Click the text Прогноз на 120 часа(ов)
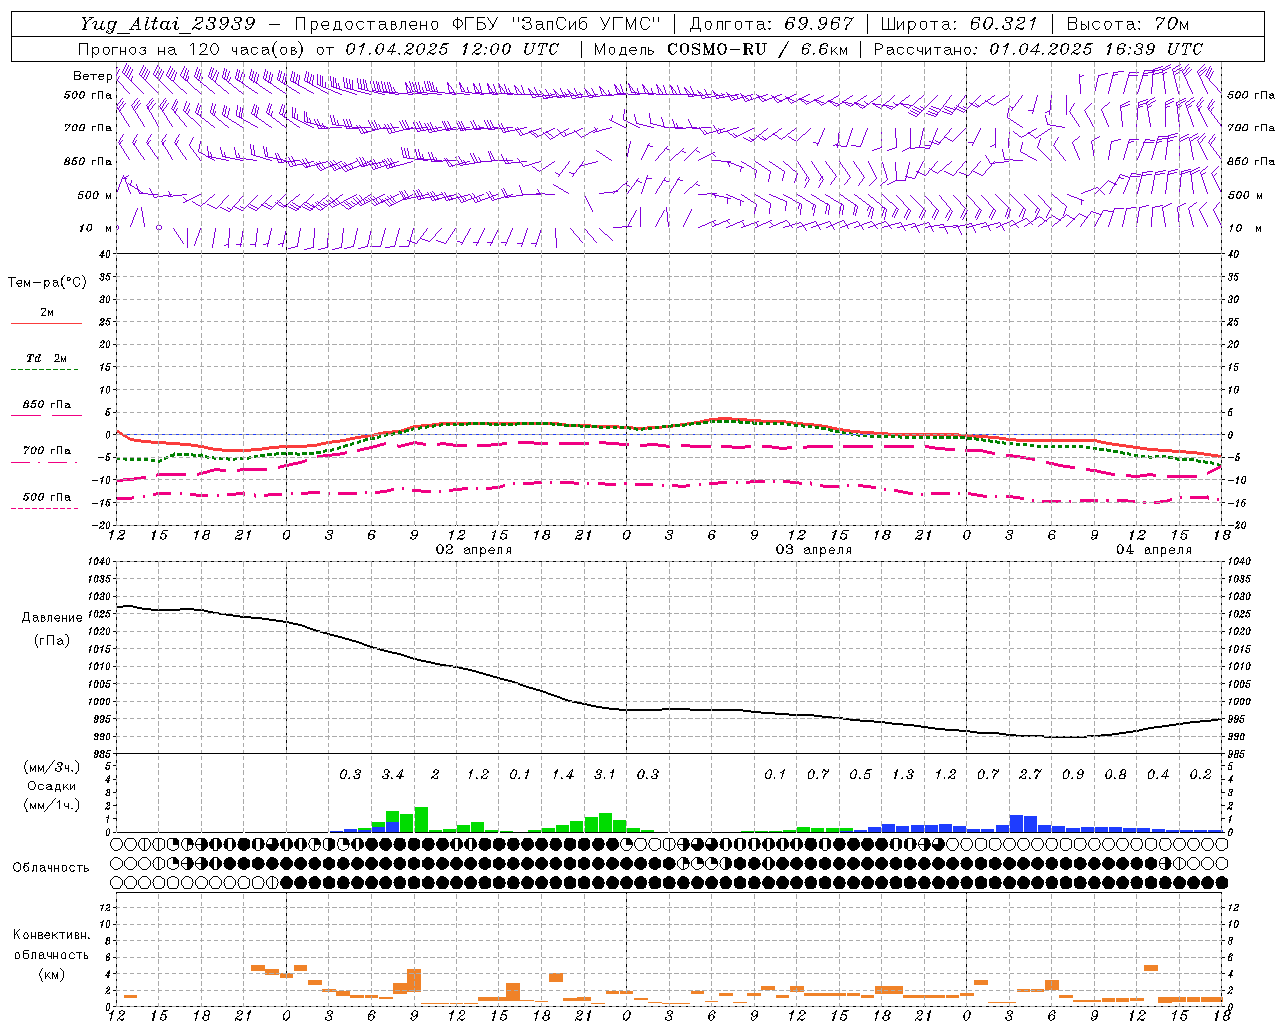 pos(192,49)
